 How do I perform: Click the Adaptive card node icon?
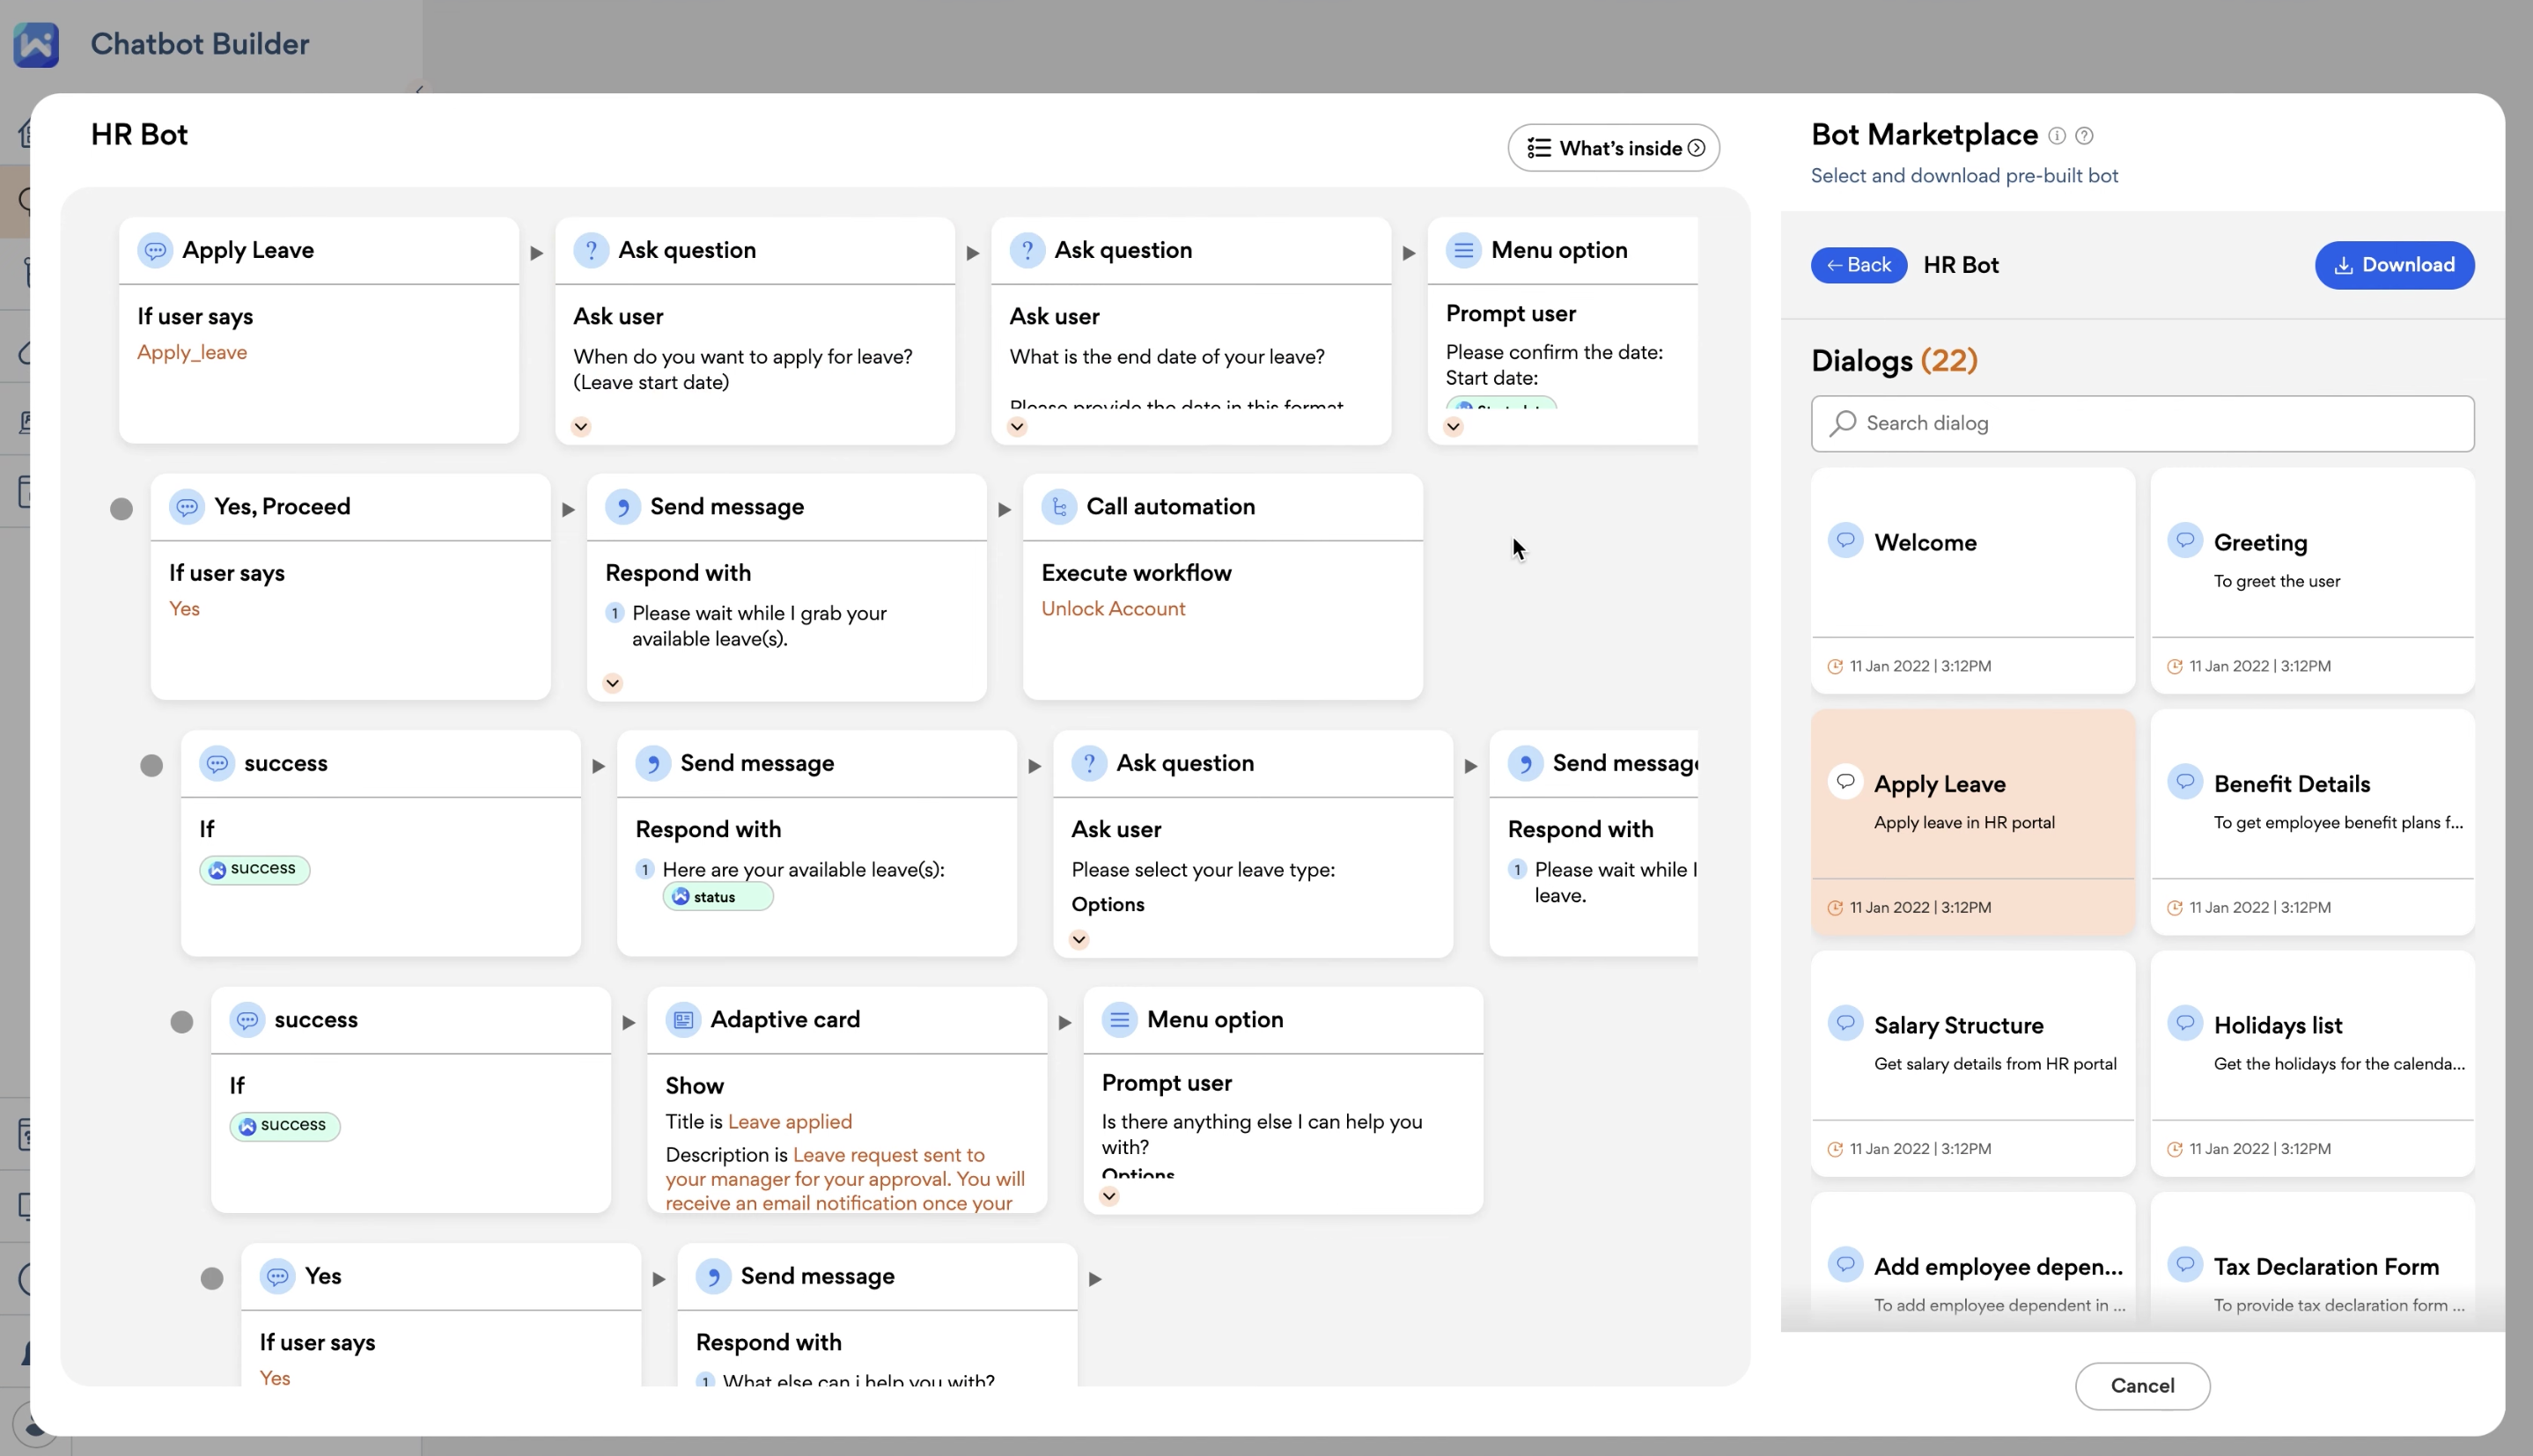pos(683,1020)
